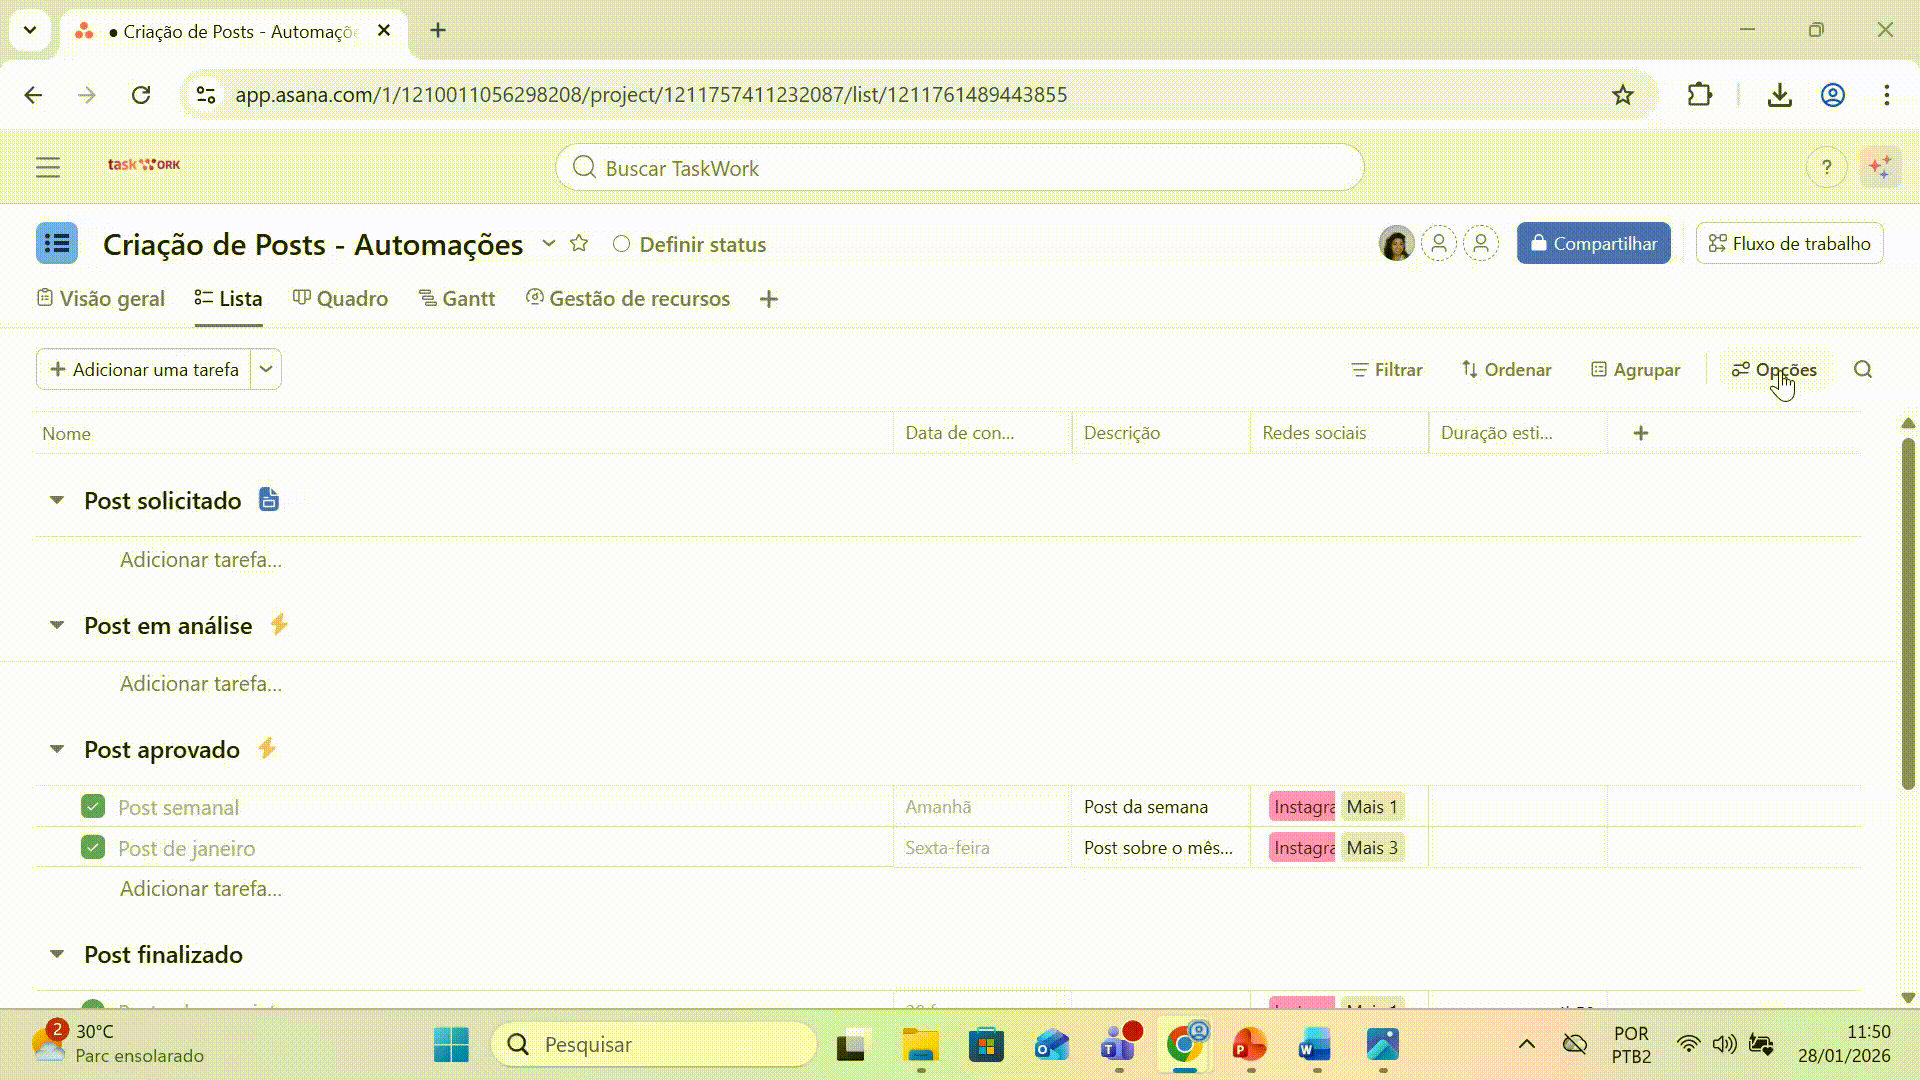Click the Asana AI sparkle icon
Viewport: 1920px width, 1080px height.
(x=1880, y=167)
